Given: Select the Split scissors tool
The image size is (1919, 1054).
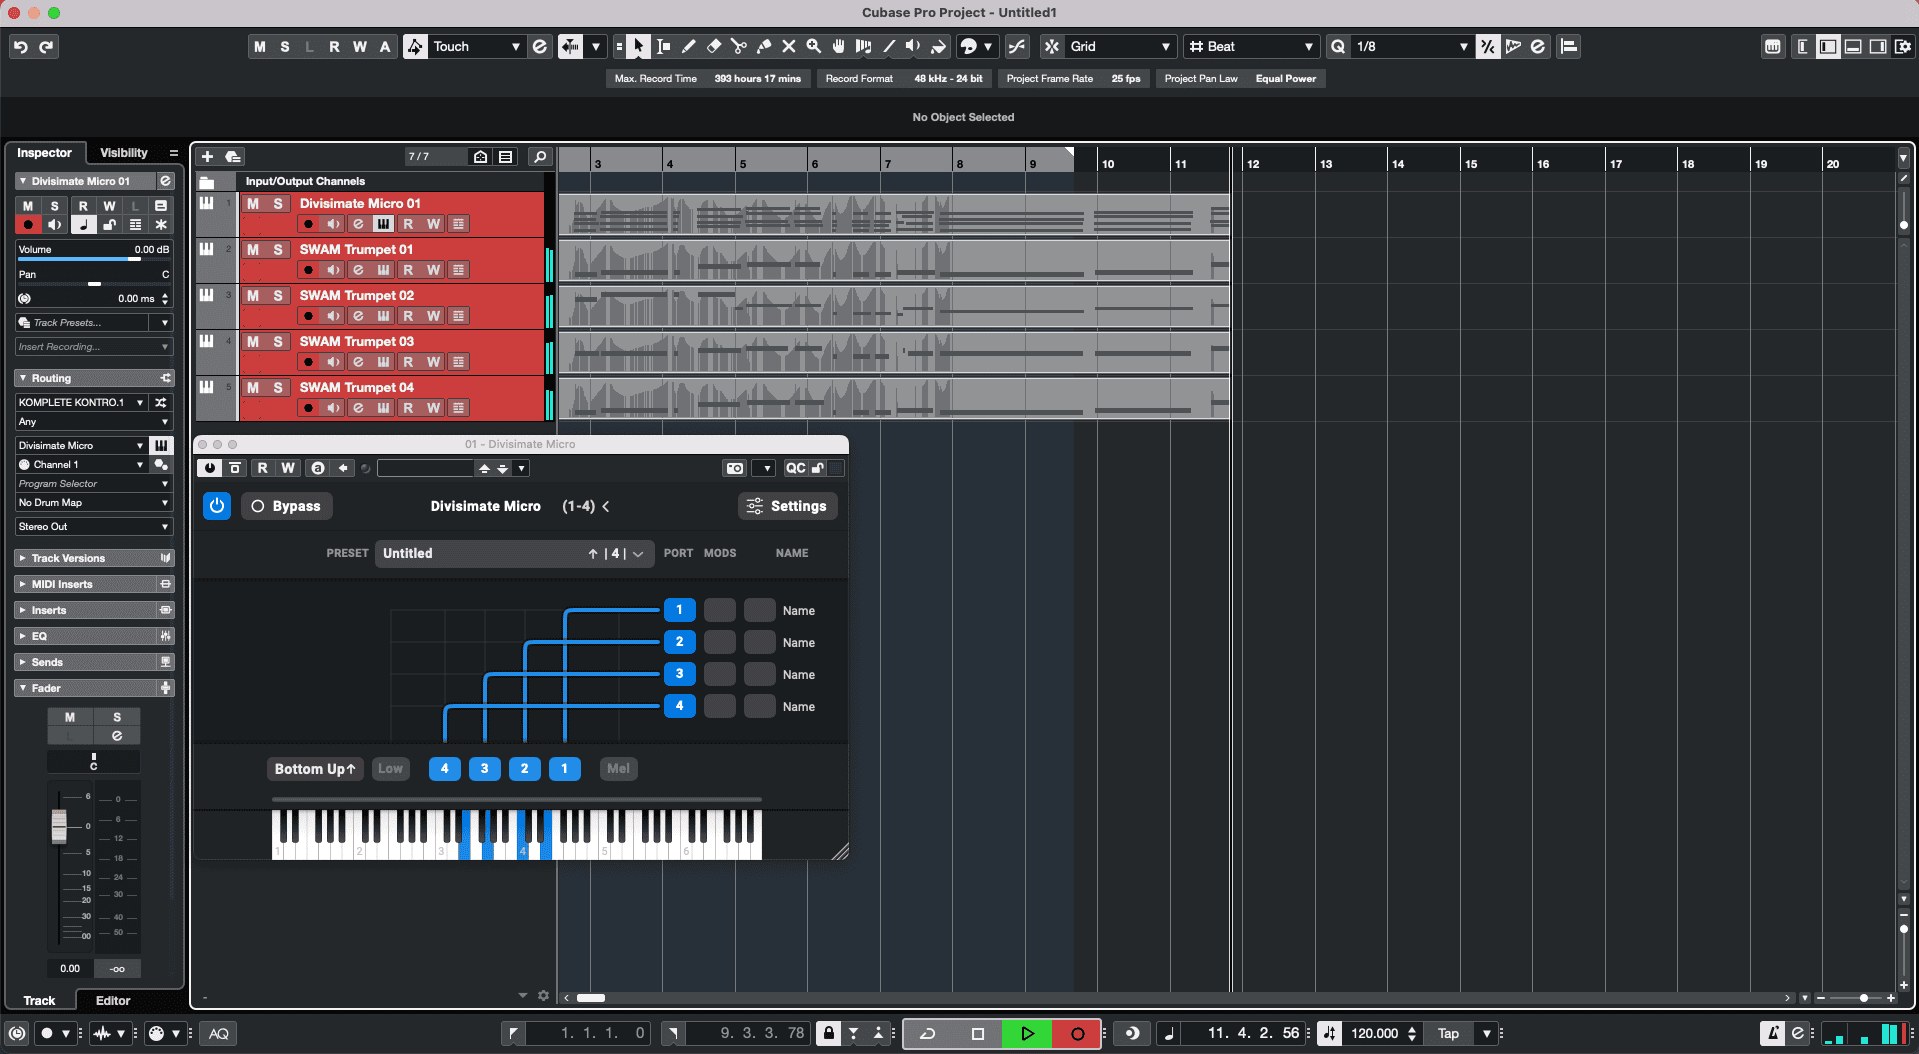Looking at the screenshot, I should click(x=738, y=46).
